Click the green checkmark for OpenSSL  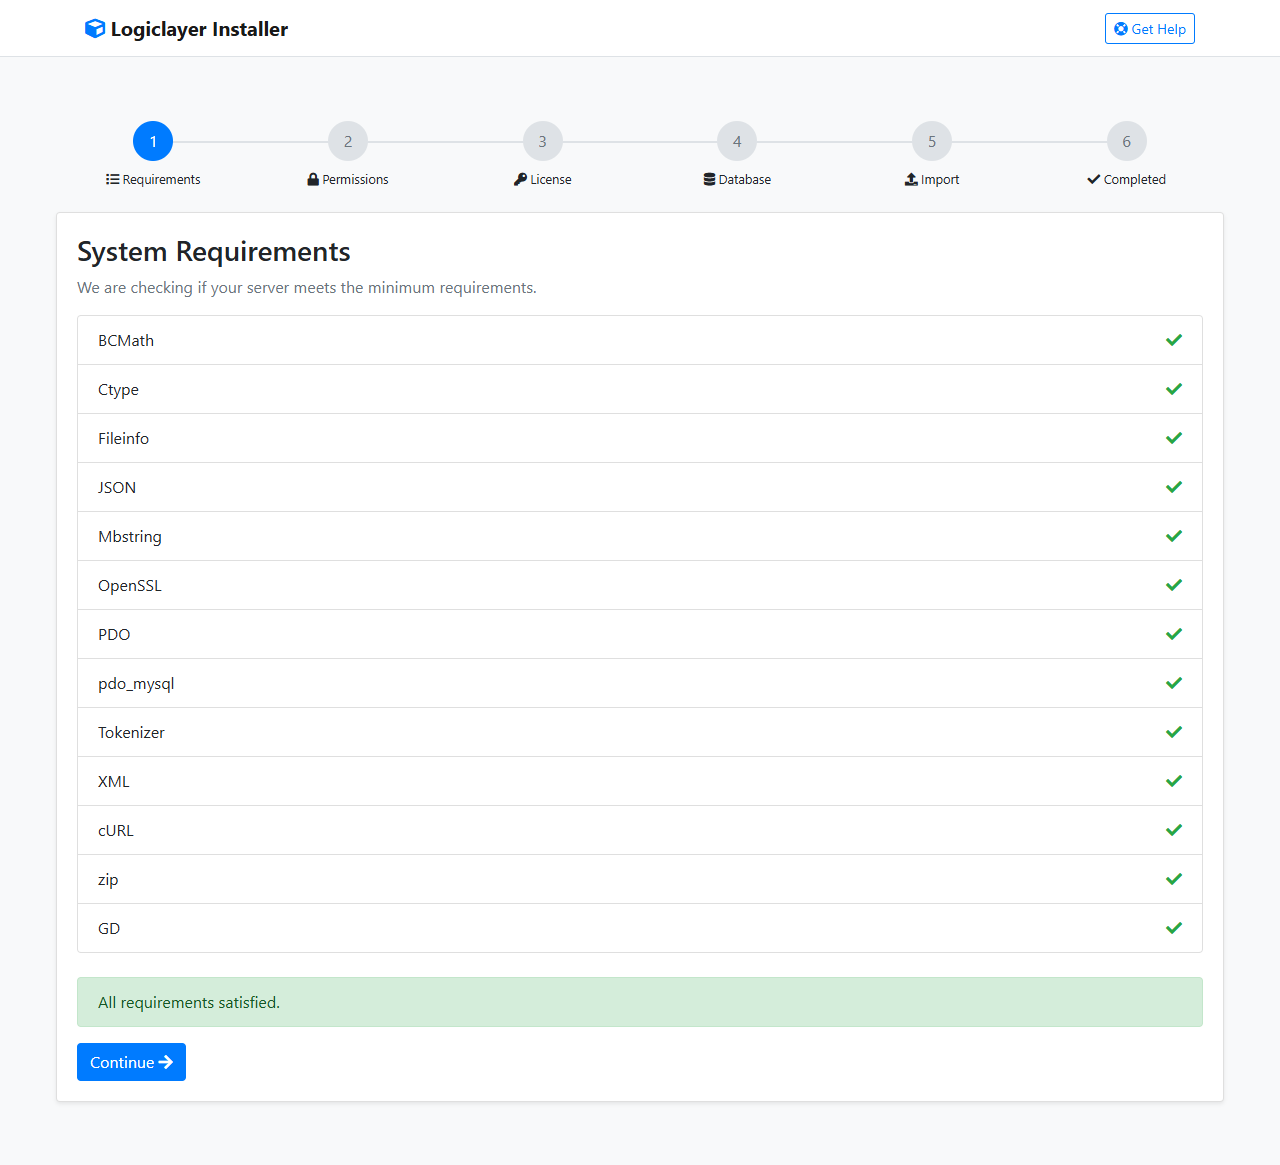coord(1174,585)
